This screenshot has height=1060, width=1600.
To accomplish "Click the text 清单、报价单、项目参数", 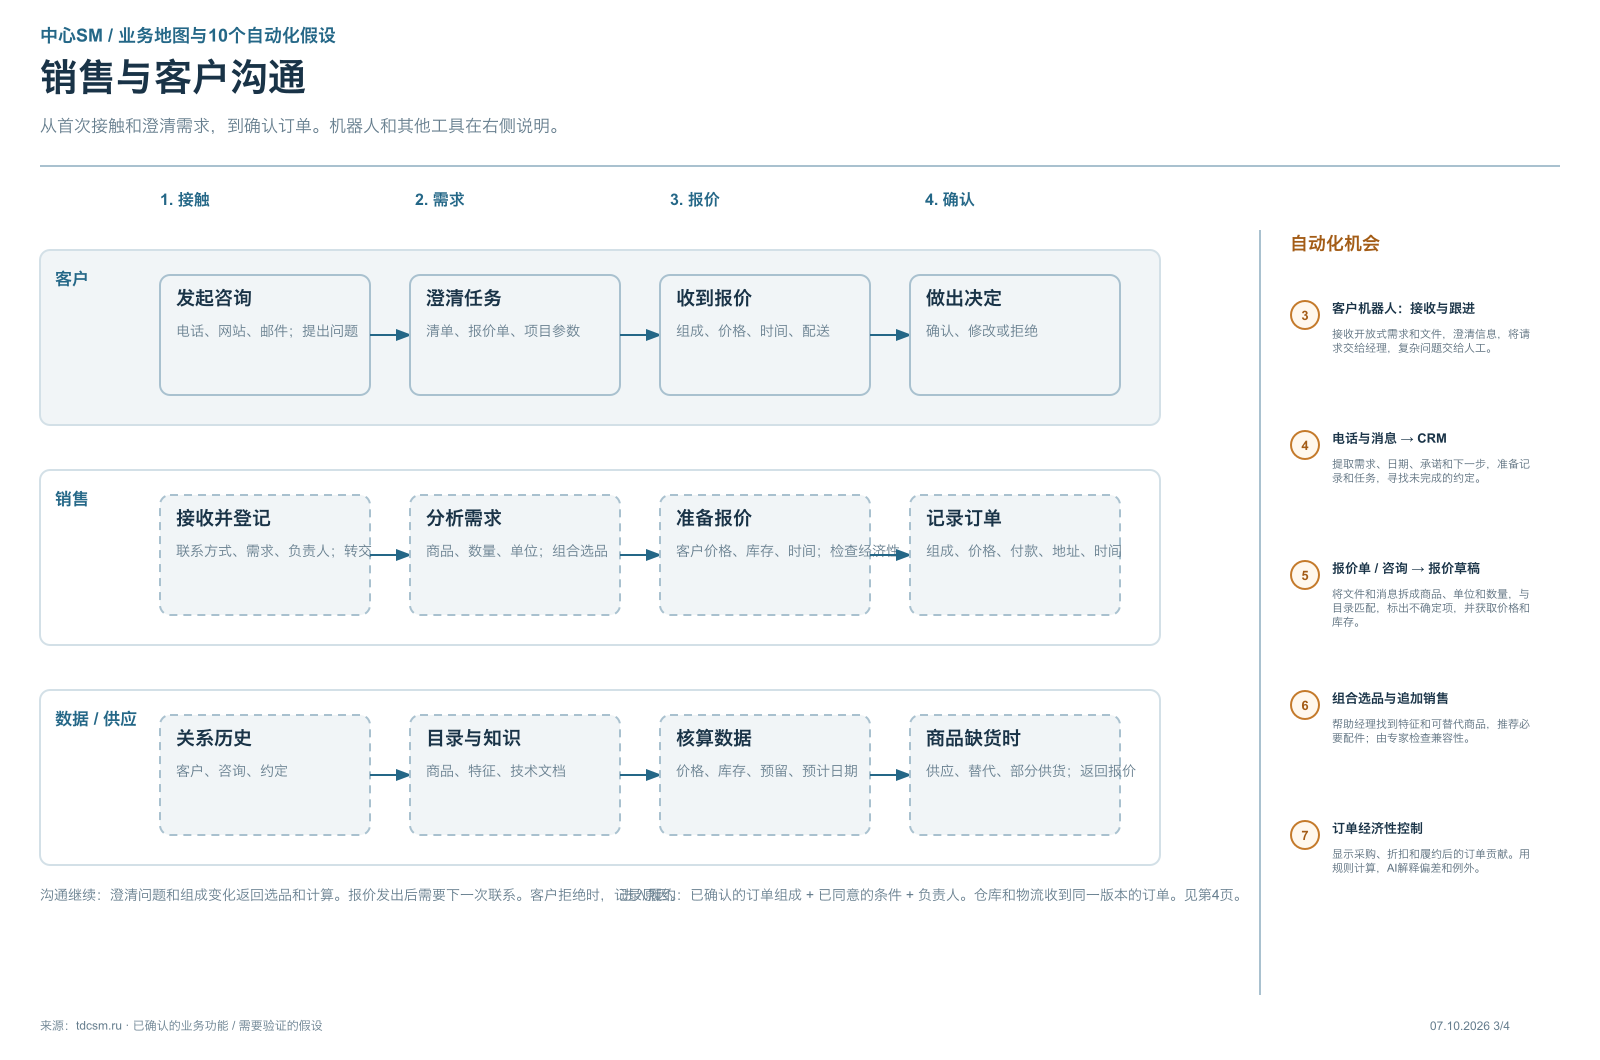I will click(x=503, y=331).
